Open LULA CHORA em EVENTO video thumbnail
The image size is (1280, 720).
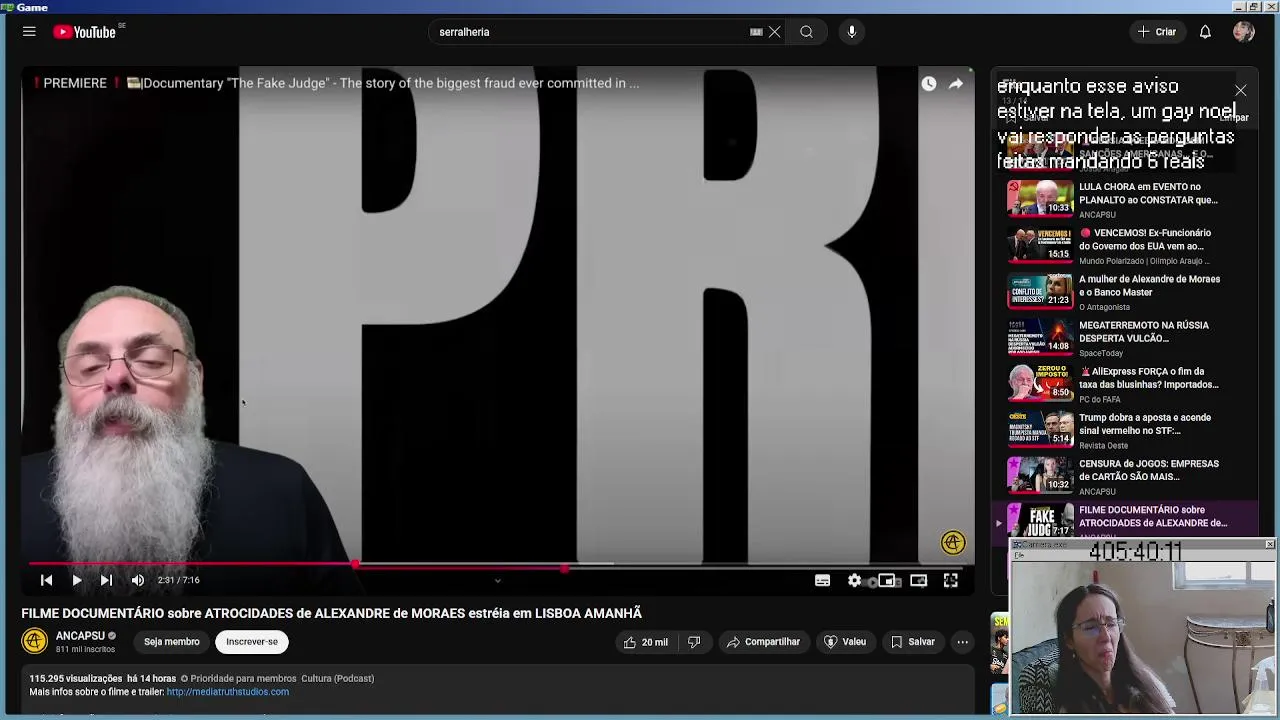pos(1040,197)
